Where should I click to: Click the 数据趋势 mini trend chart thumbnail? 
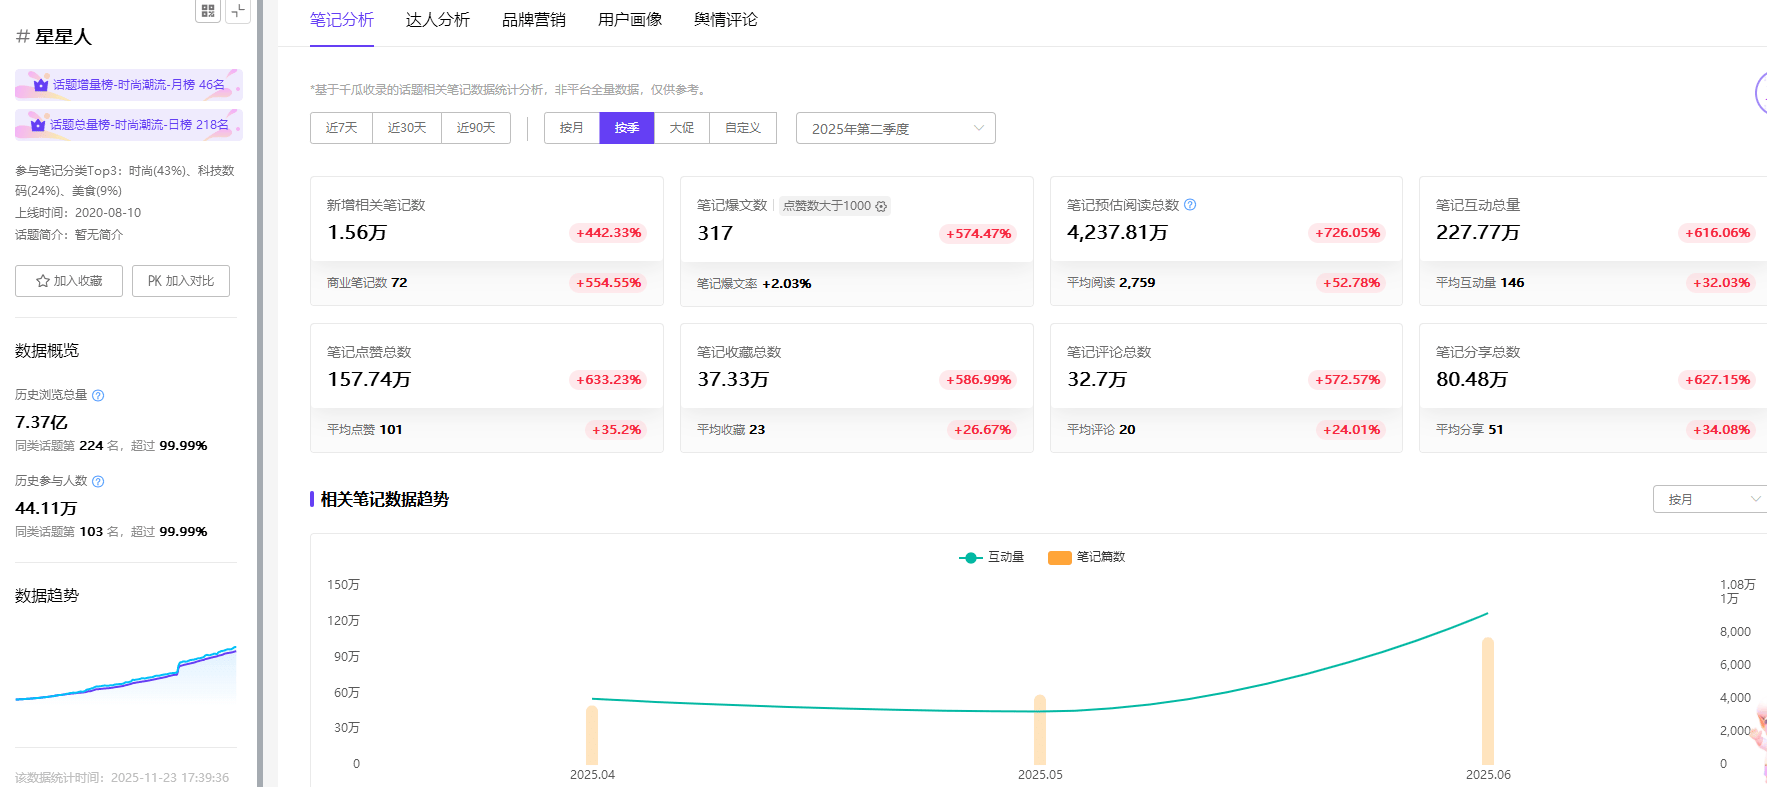(x=126, y=673)
